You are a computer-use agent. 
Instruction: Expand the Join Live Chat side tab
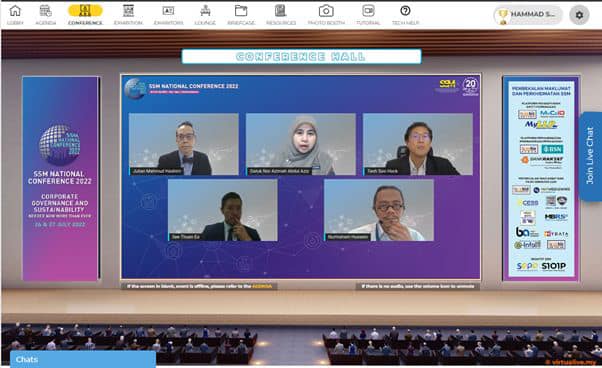coord(590,156)
